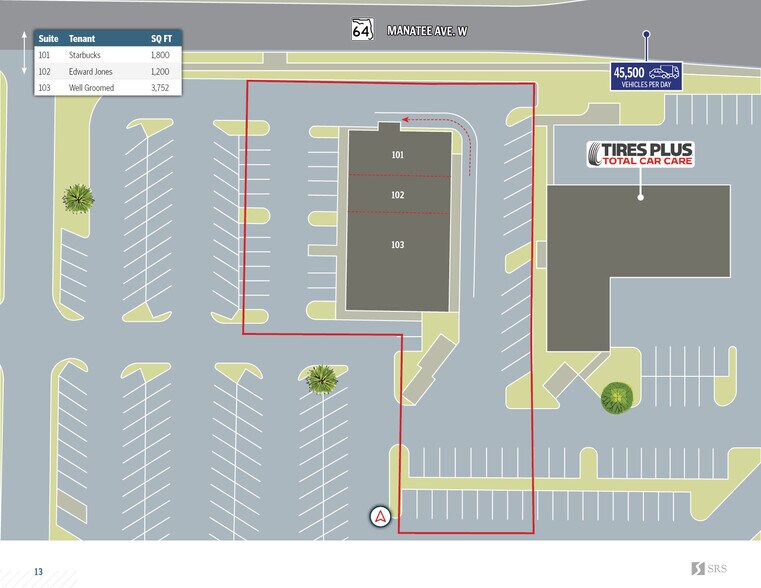Click the page number 13
This screenshot has width=761, height=588.
[38, 572]
